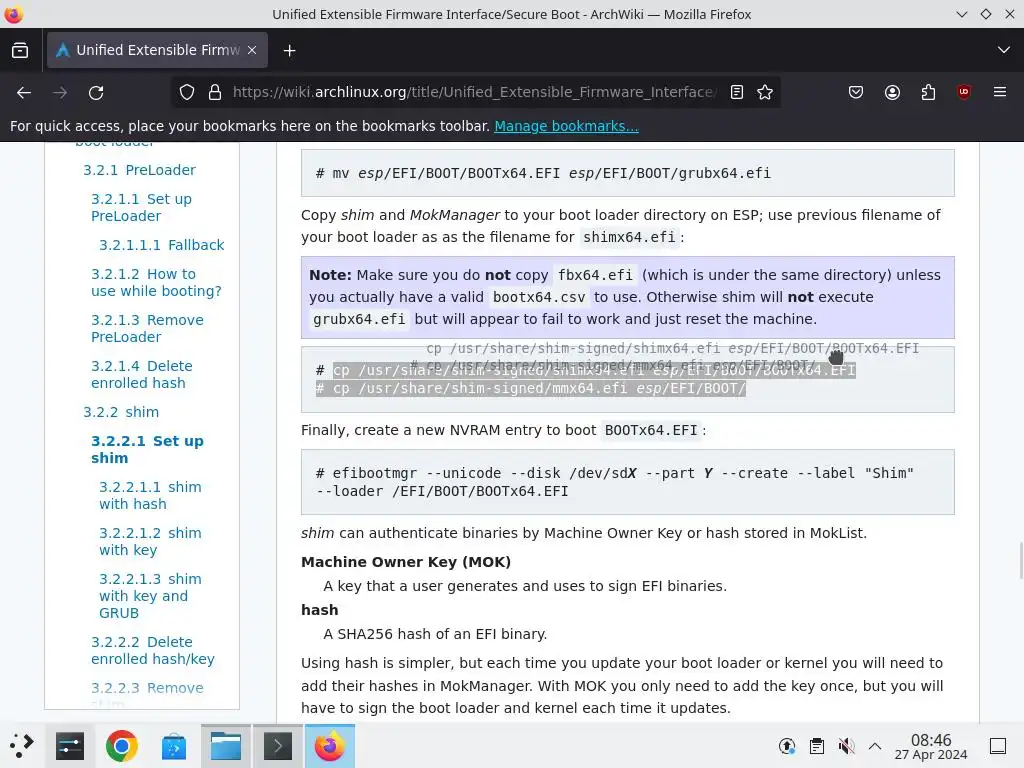
Task: Open the extensions panel
Action: point(928,93)
